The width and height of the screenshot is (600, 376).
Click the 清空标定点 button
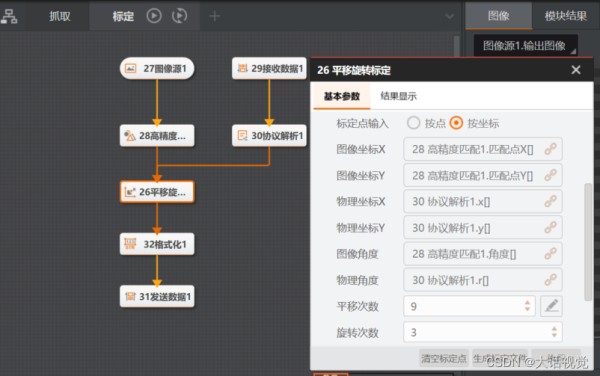pyautogui.click(x=444, y=358)
